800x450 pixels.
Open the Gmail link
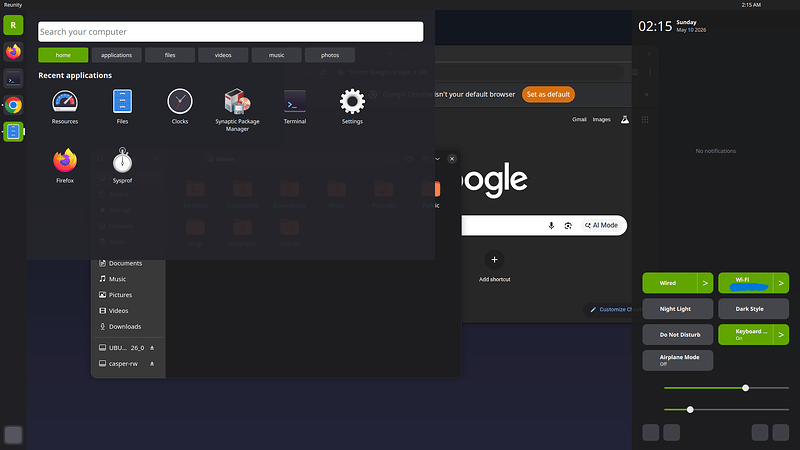click(579, 119)
